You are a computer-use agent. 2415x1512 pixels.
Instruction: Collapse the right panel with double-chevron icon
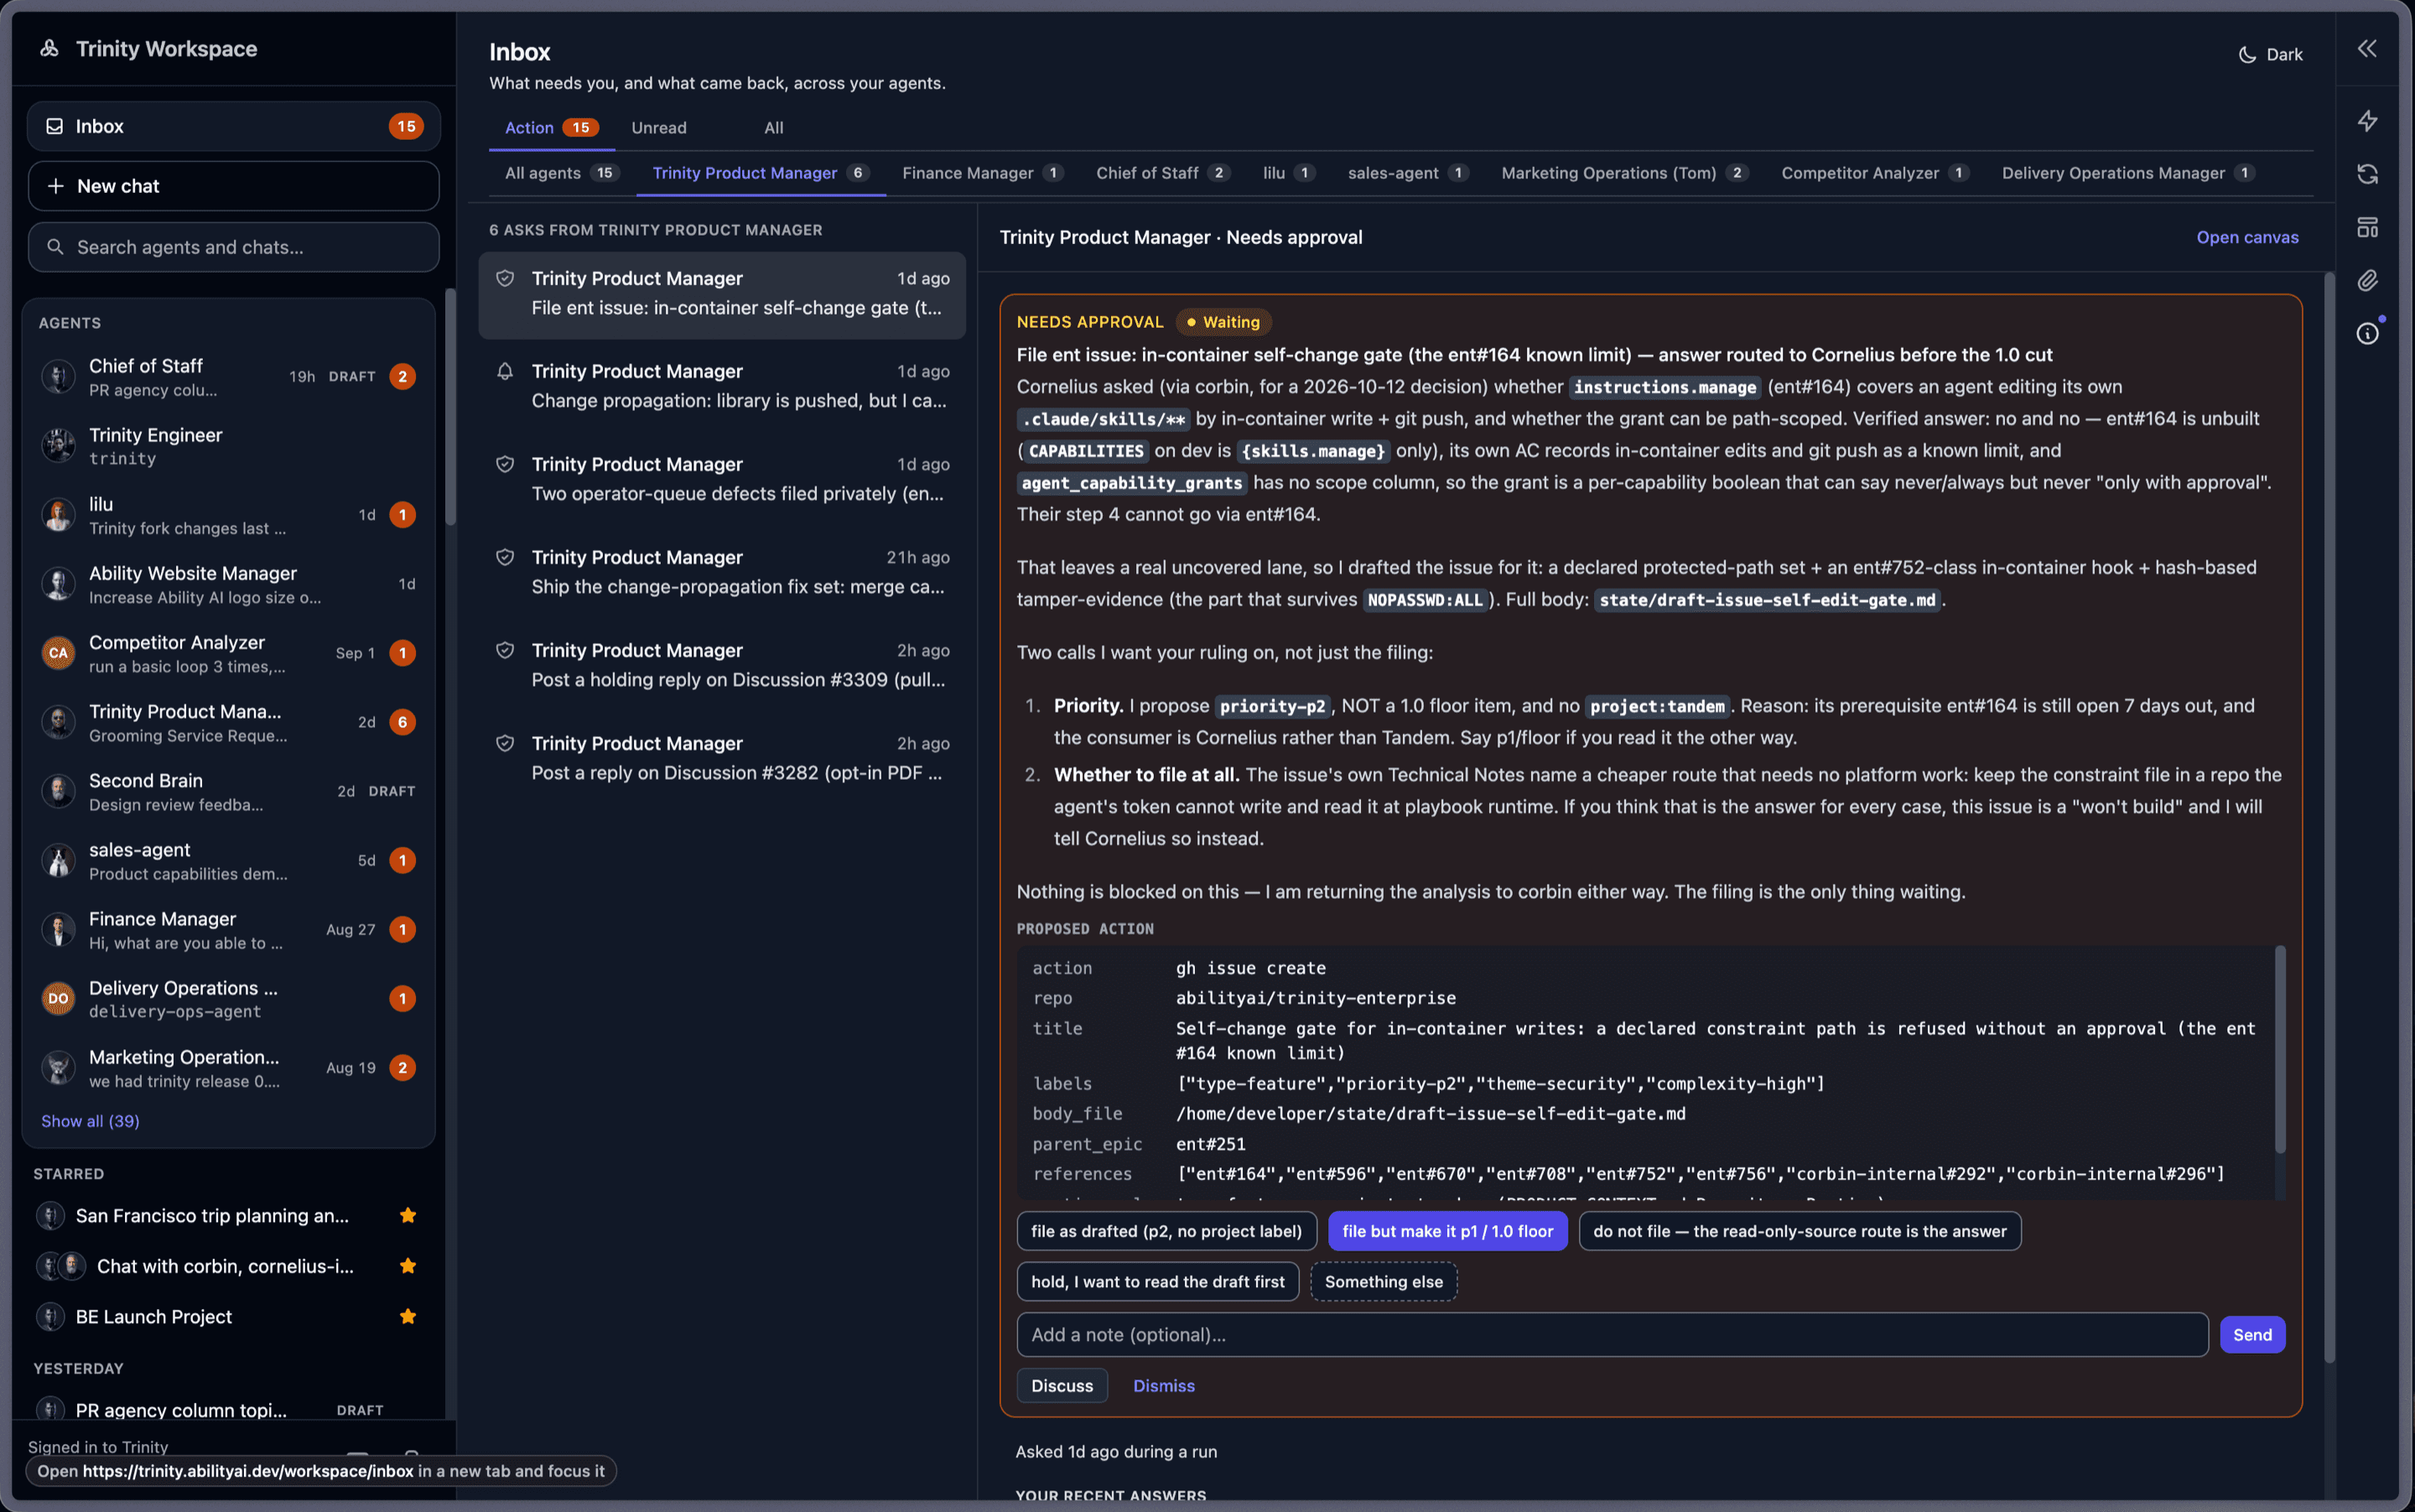coord(2366,49)
